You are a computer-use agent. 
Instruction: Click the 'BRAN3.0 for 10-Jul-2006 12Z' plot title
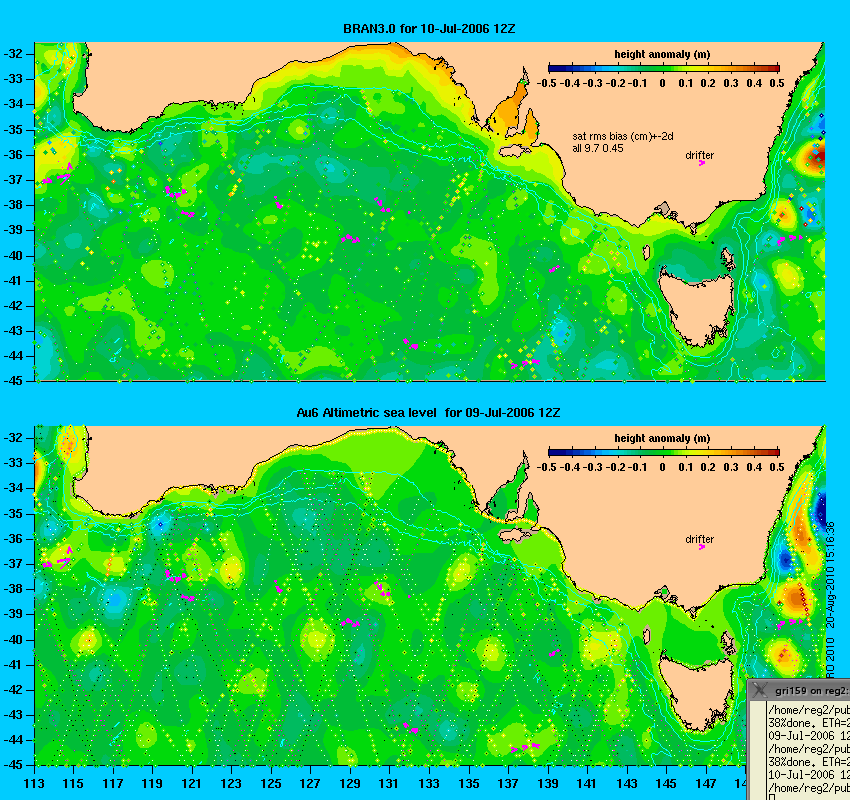click(x=429, y=29)
